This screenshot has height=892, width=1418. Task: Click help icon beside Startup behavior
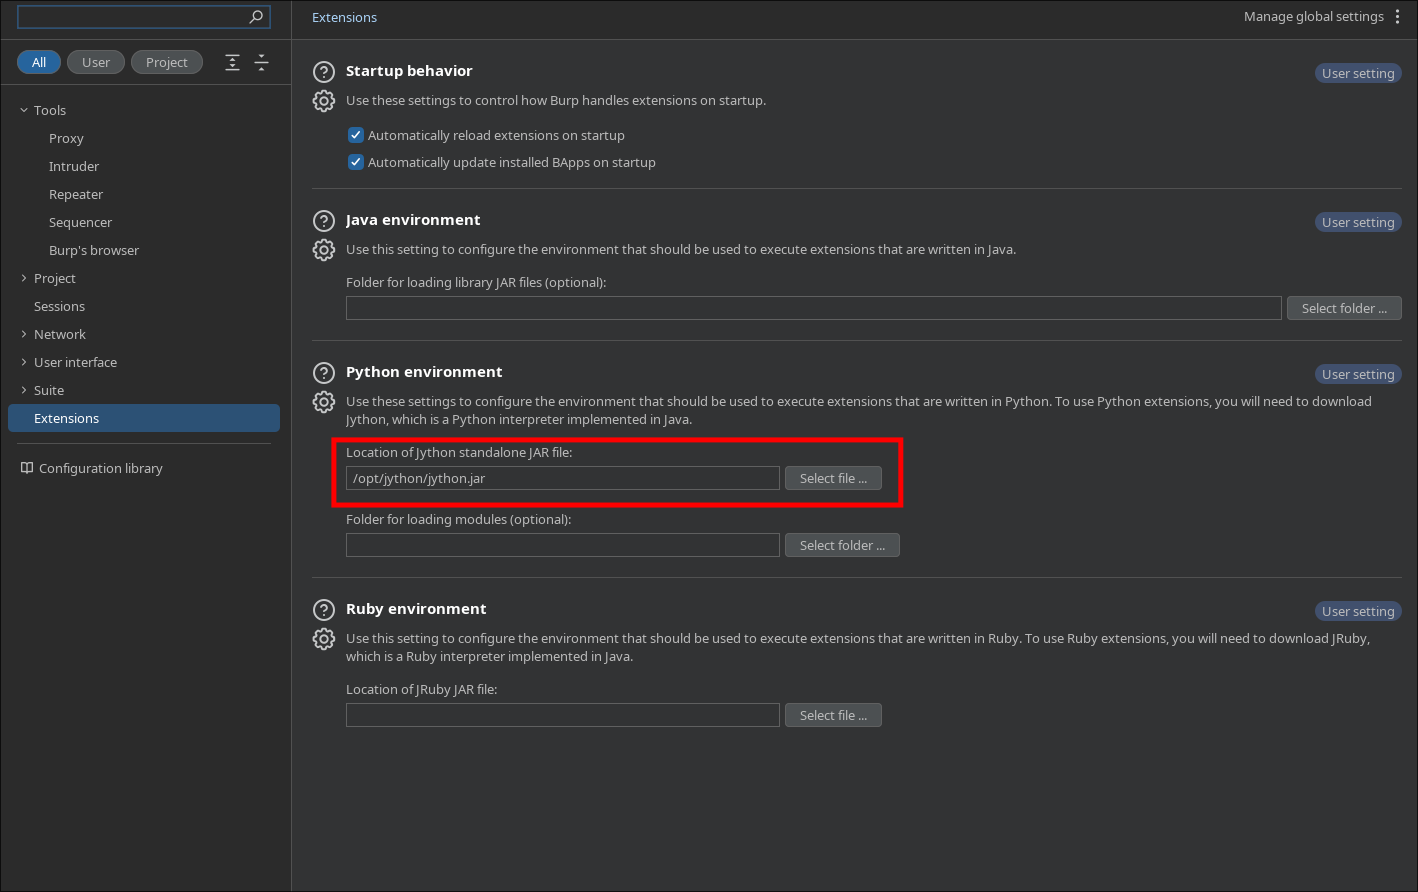324,72
